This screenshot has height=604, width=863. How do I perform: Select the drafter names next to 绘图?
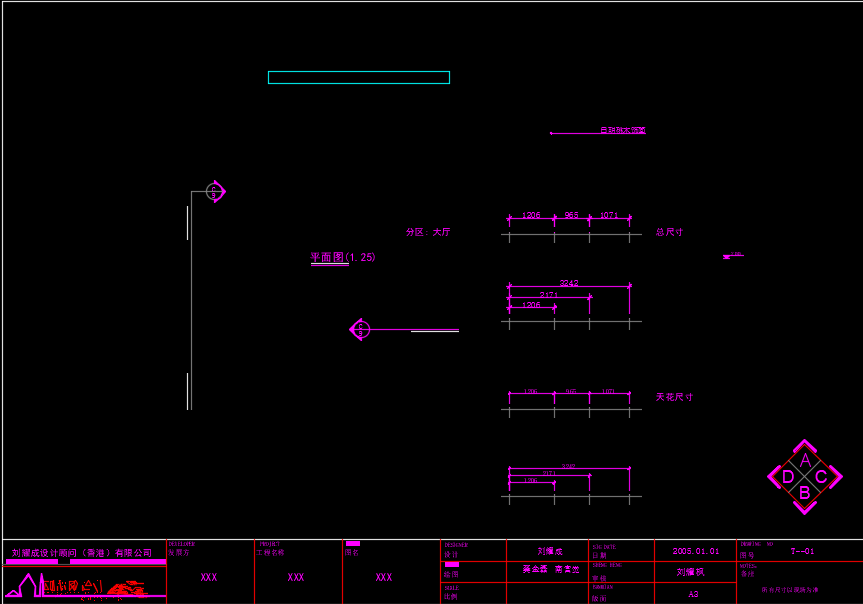coord(551,570)
